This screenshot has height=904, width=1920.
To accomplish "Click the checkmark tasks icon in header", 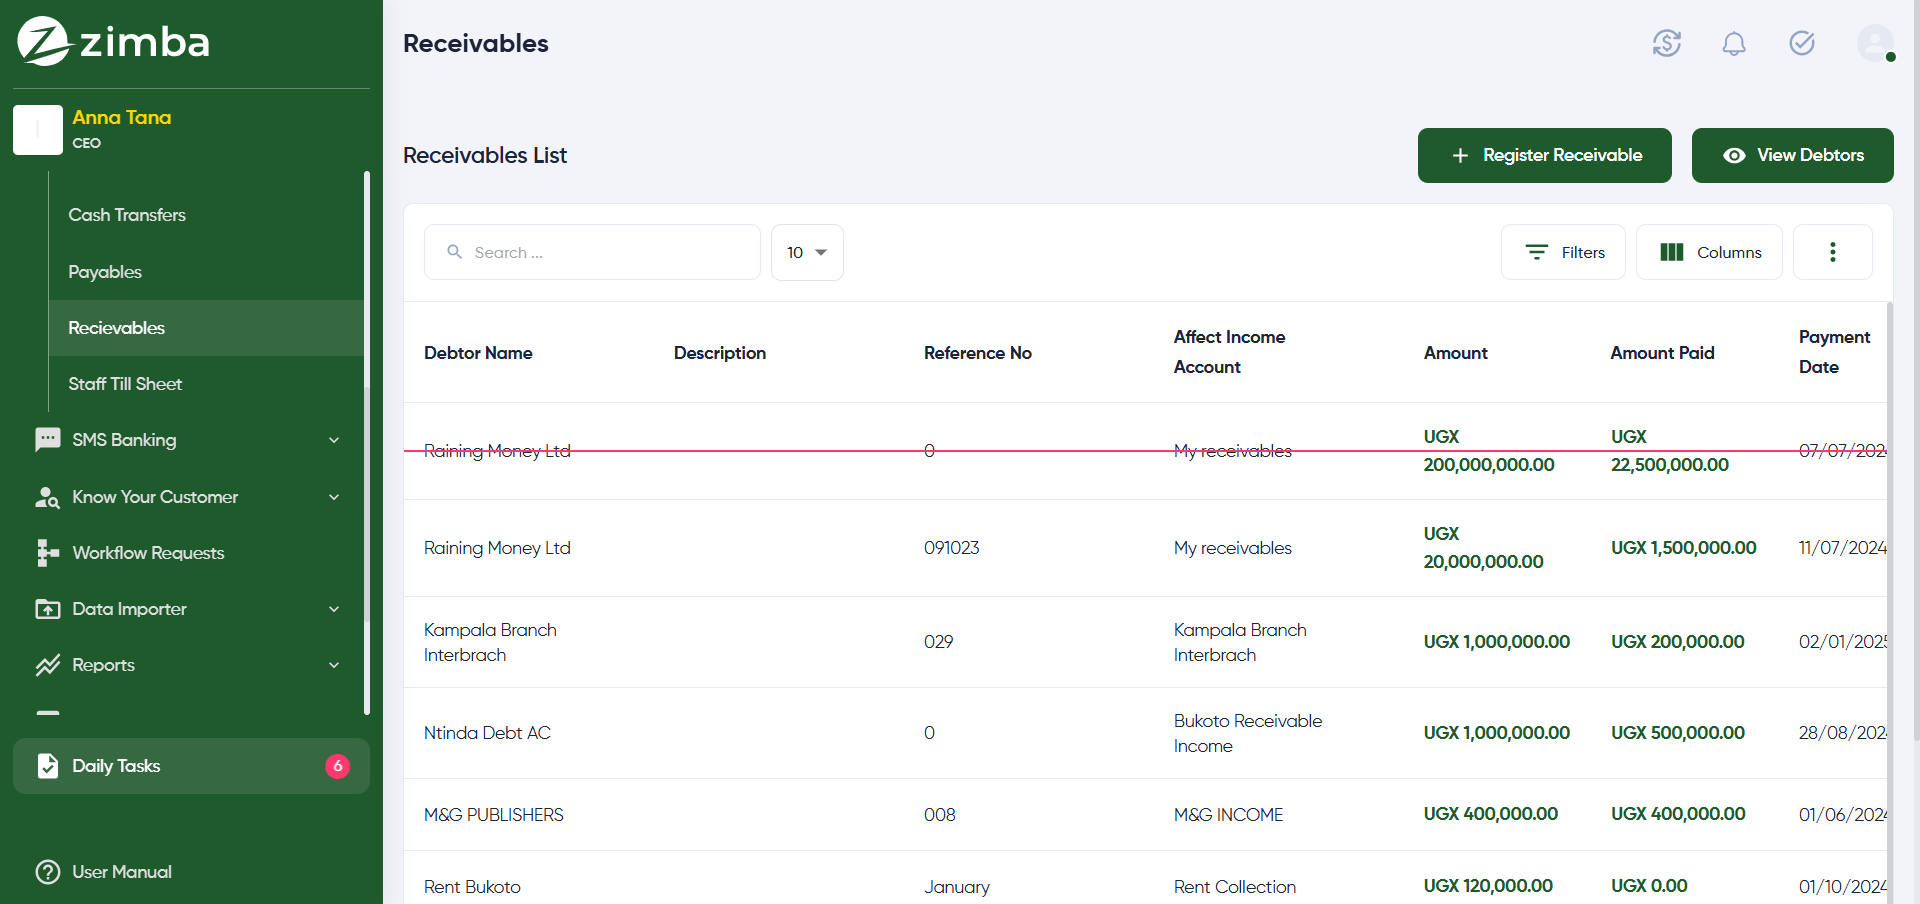I will point(1802,43).
